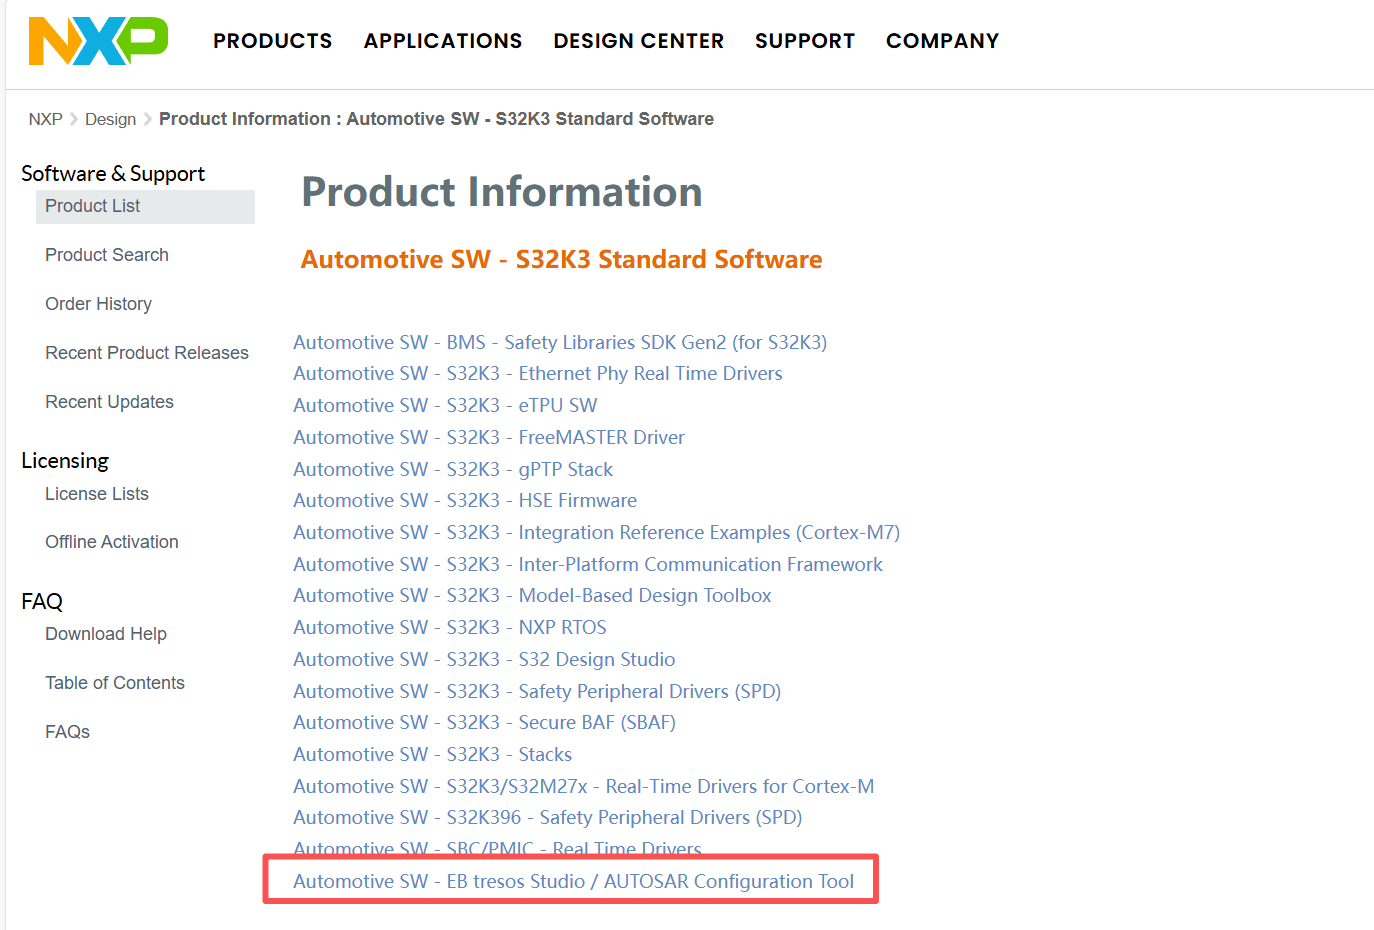The height and width of the screenshot is (930, 1374).
Task: Select Product List in sidebar
Action: [x=145, y=206]
